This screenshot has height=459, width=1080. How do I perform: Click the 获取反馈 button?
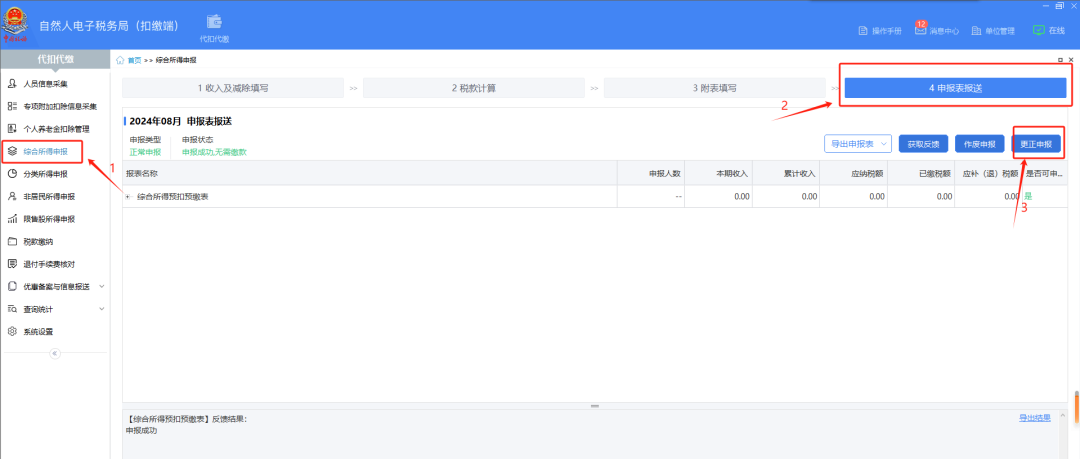tap(922, 144)
